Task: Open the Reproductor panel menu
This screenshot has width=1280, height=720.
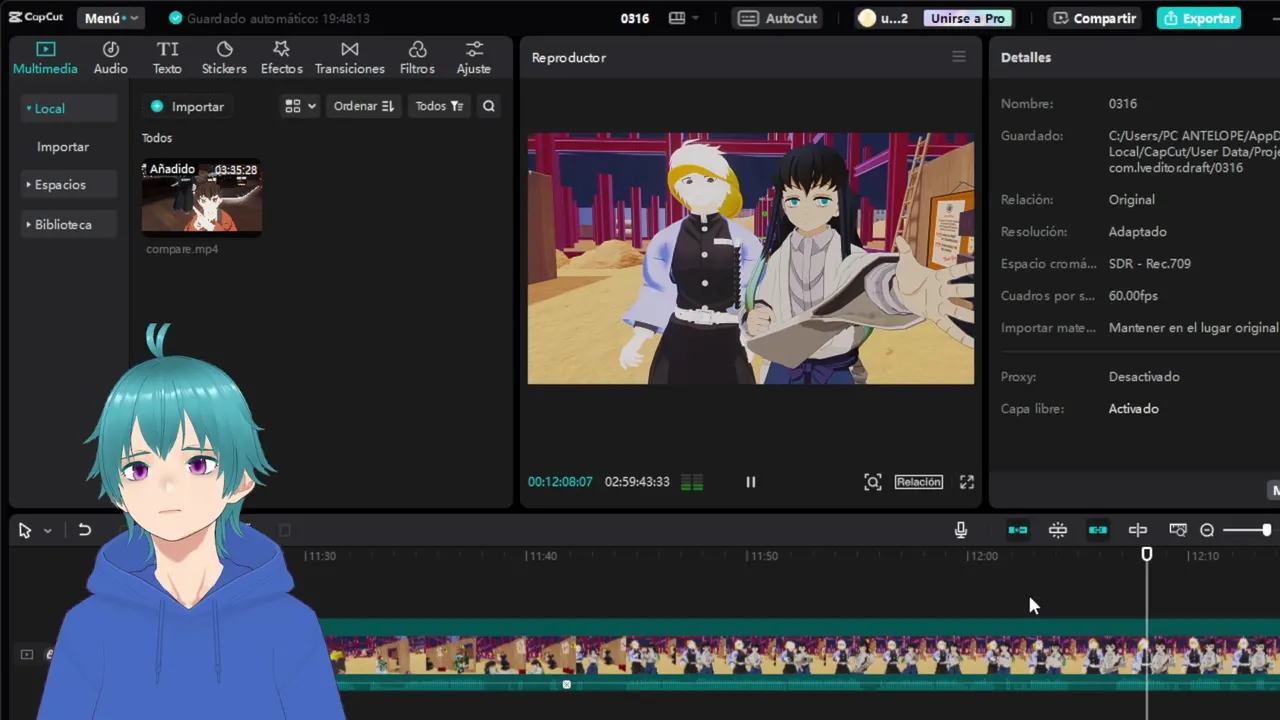Action: click(x=959, y=57)
